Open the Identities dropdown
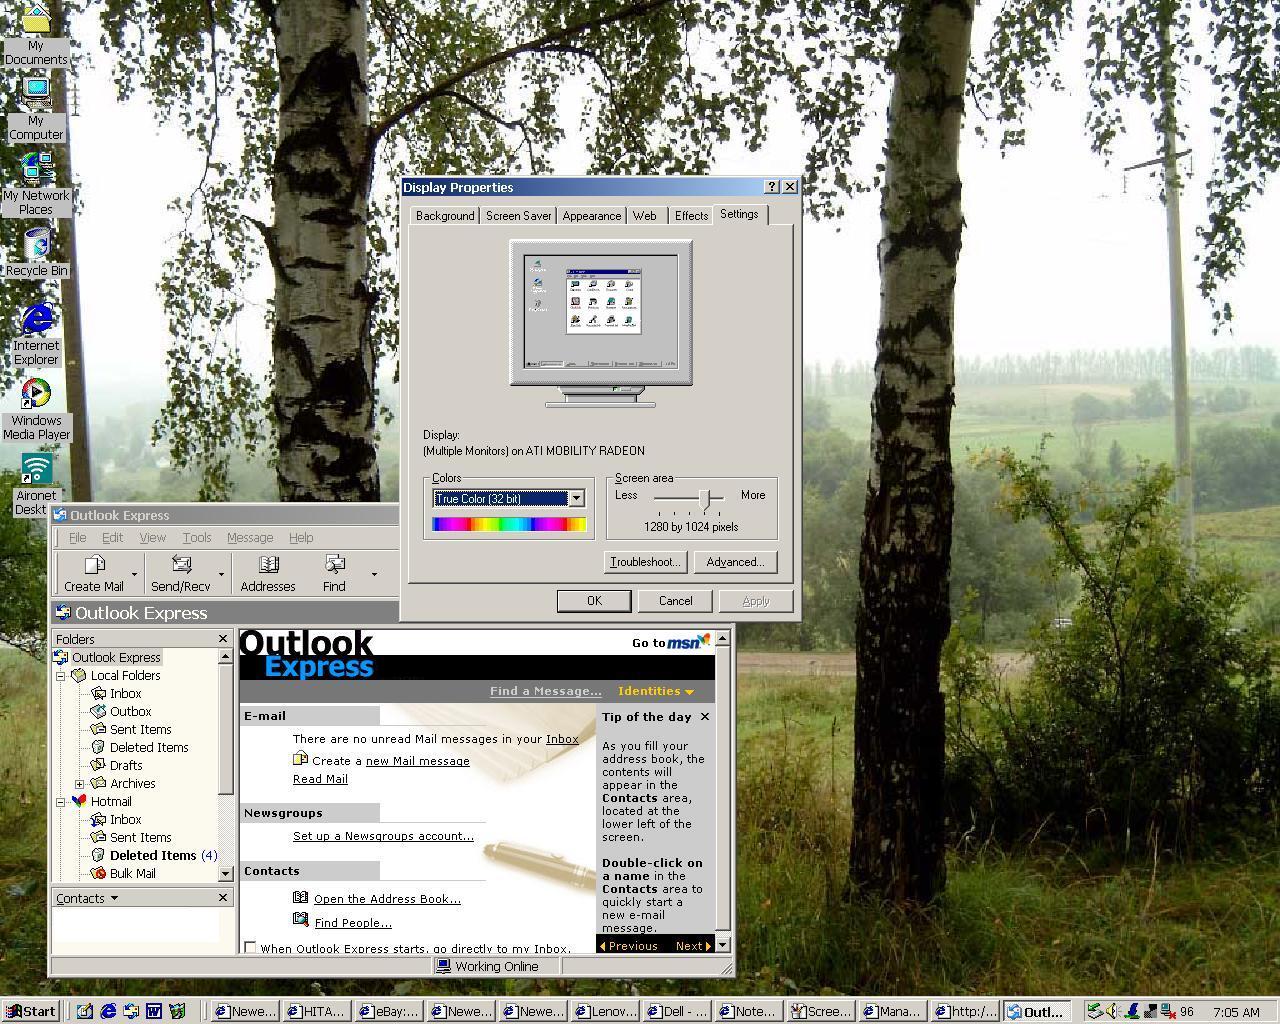Viewport: 1280px width, 1024px height. point(656,691)
